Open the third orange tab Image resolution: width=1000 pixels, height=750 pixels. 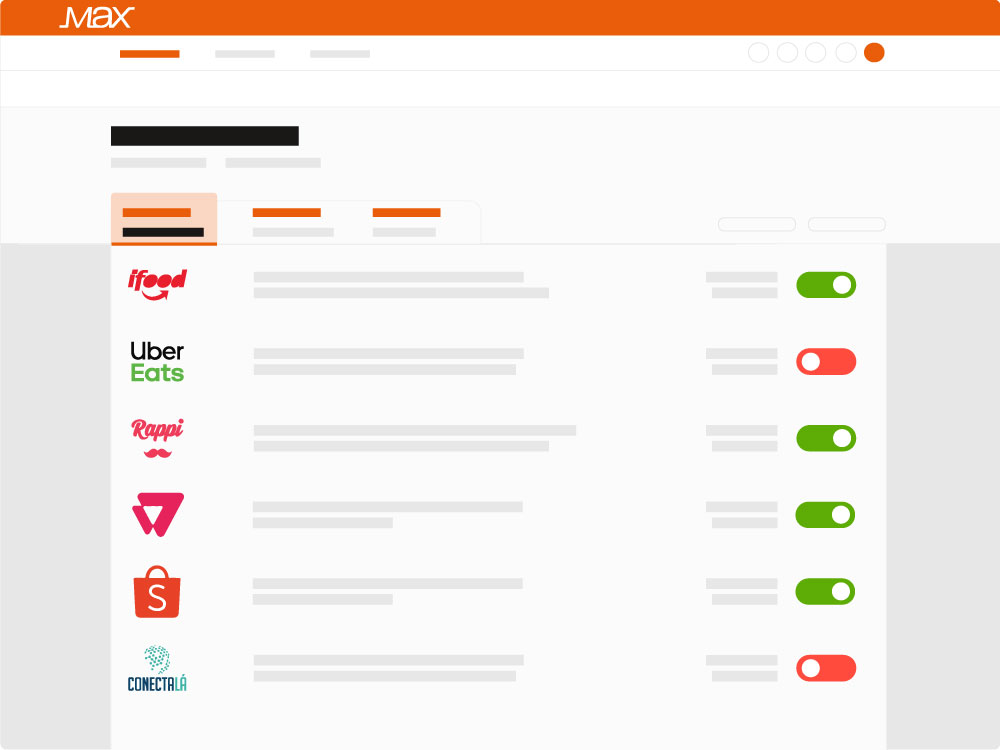pos(406,222)
